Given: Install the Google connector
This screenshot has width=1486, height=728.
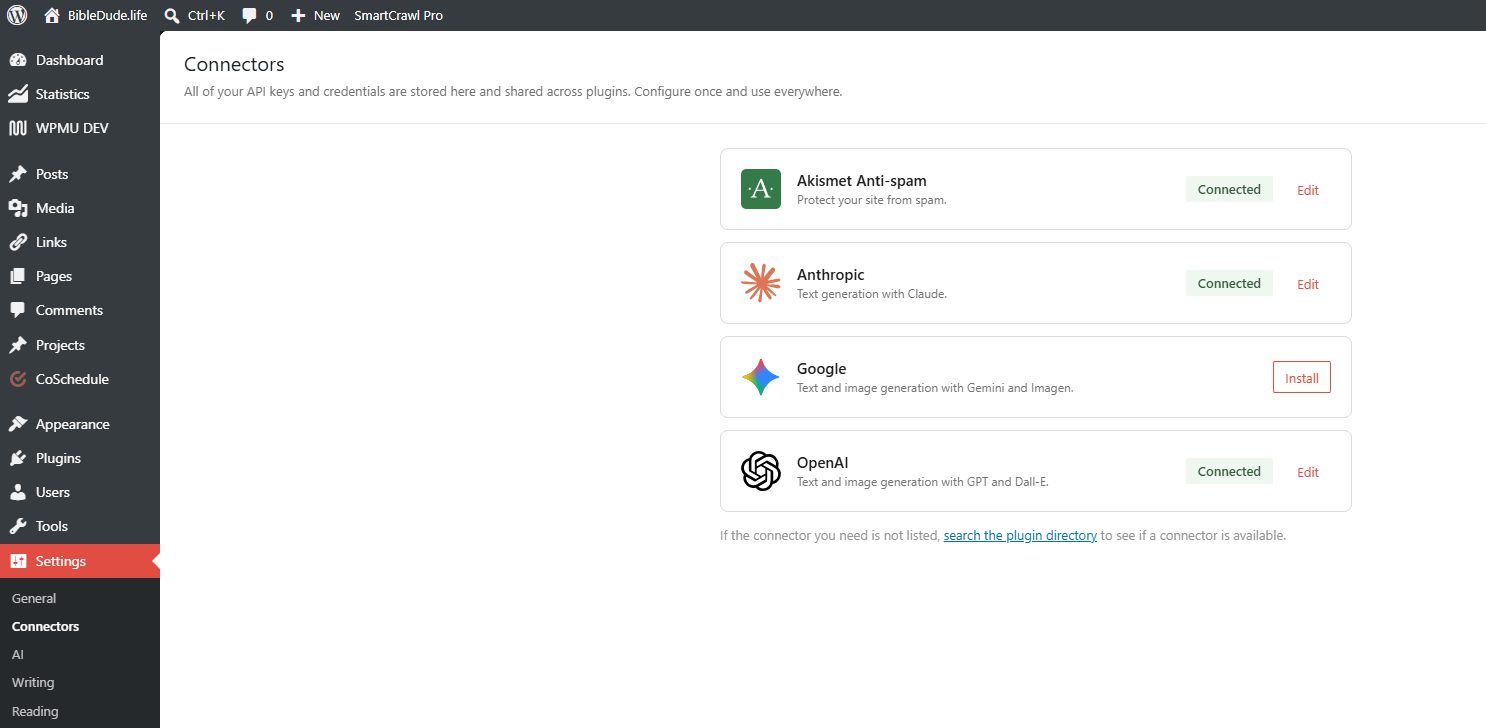Looking at the screenshot, I should coord(1302,378).
